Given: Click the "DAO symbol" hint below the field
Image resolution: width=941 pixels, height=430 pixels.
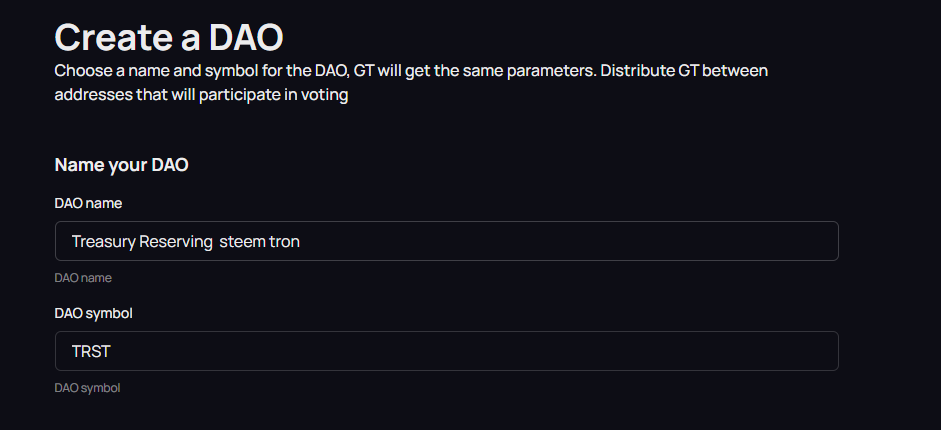Looking at the screenshot, I should pyautogui.click(x=87, y=387).
